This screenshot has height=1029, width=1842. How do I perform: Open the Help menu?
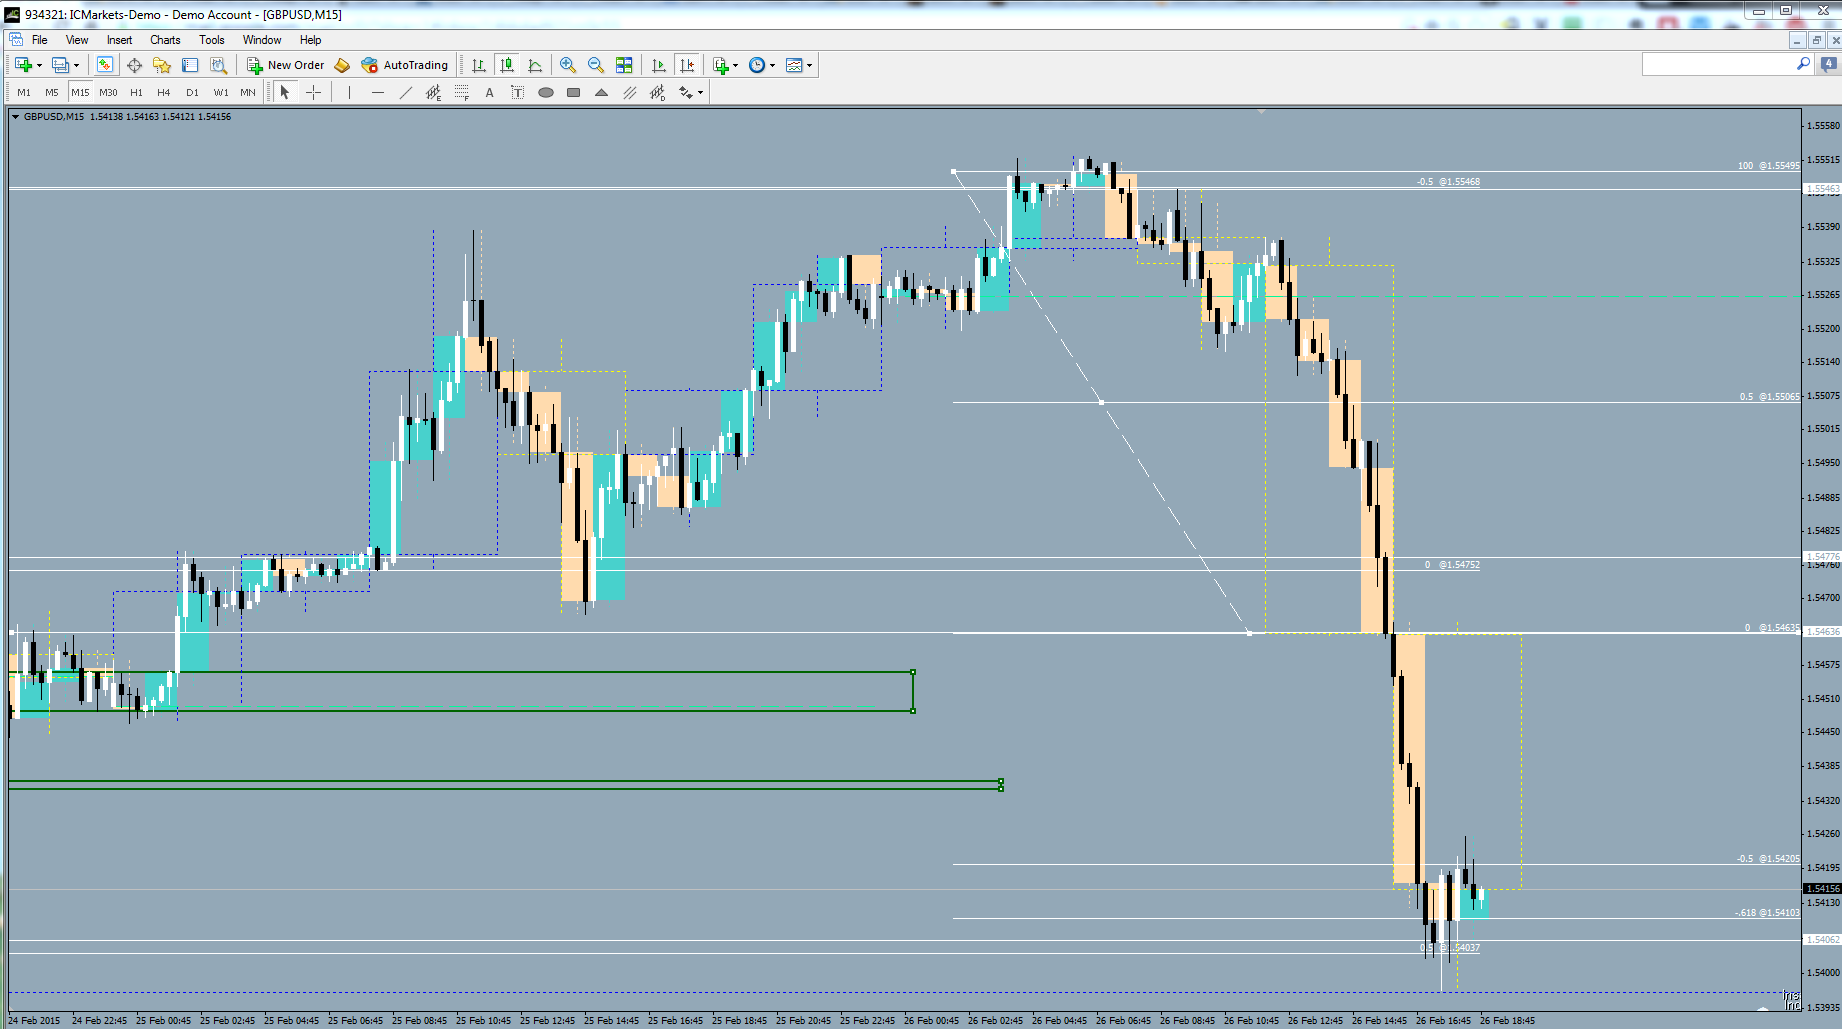pyautogui.click(x=311, y=40)
